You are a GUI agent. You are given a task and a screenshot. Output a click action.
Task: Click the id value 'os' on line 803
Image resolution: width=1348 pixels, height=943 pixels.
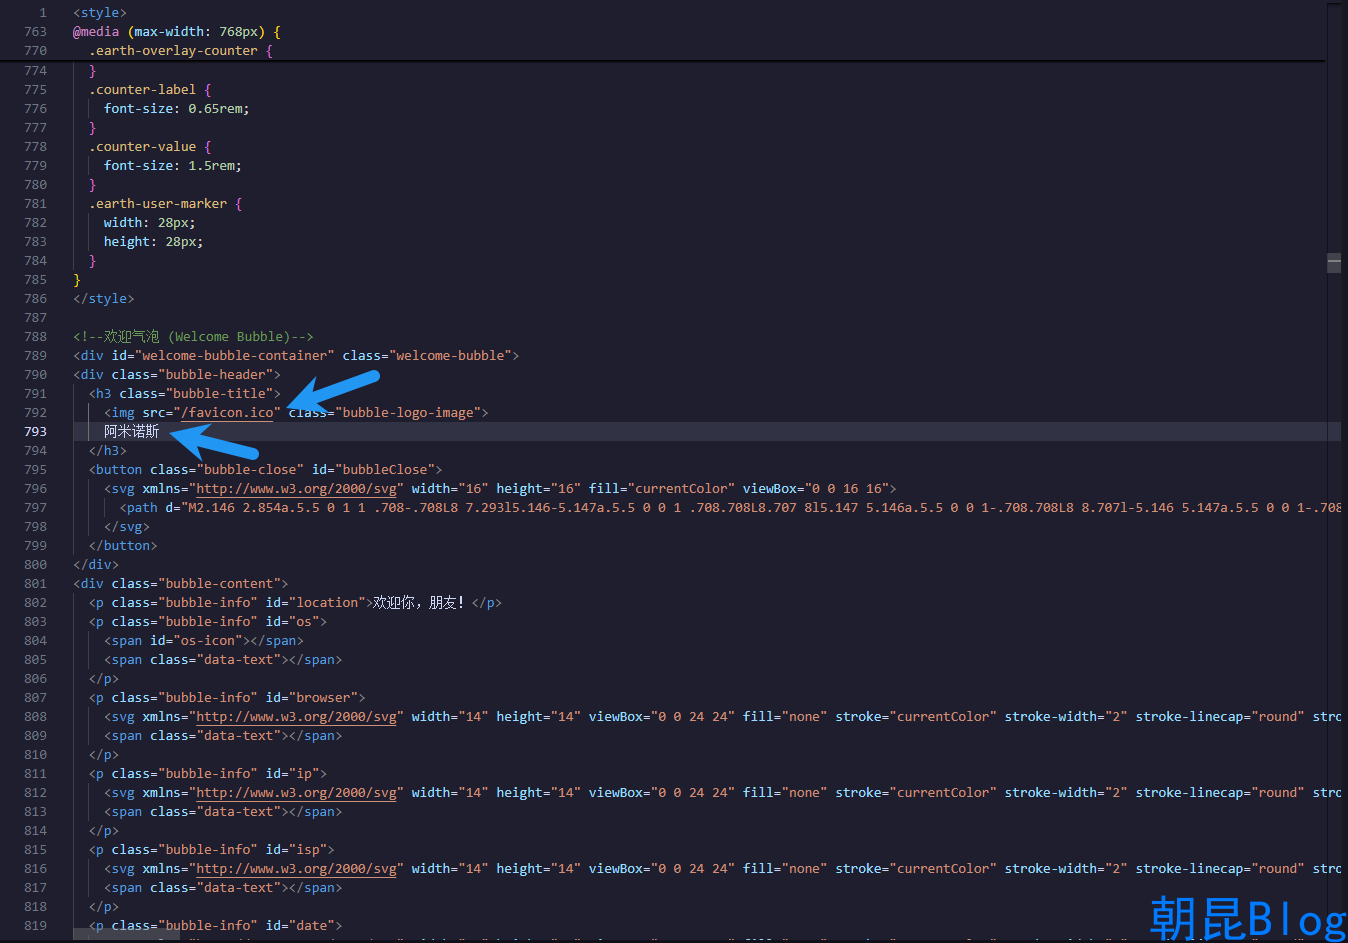pyautogui.click(x=304, y=621)
